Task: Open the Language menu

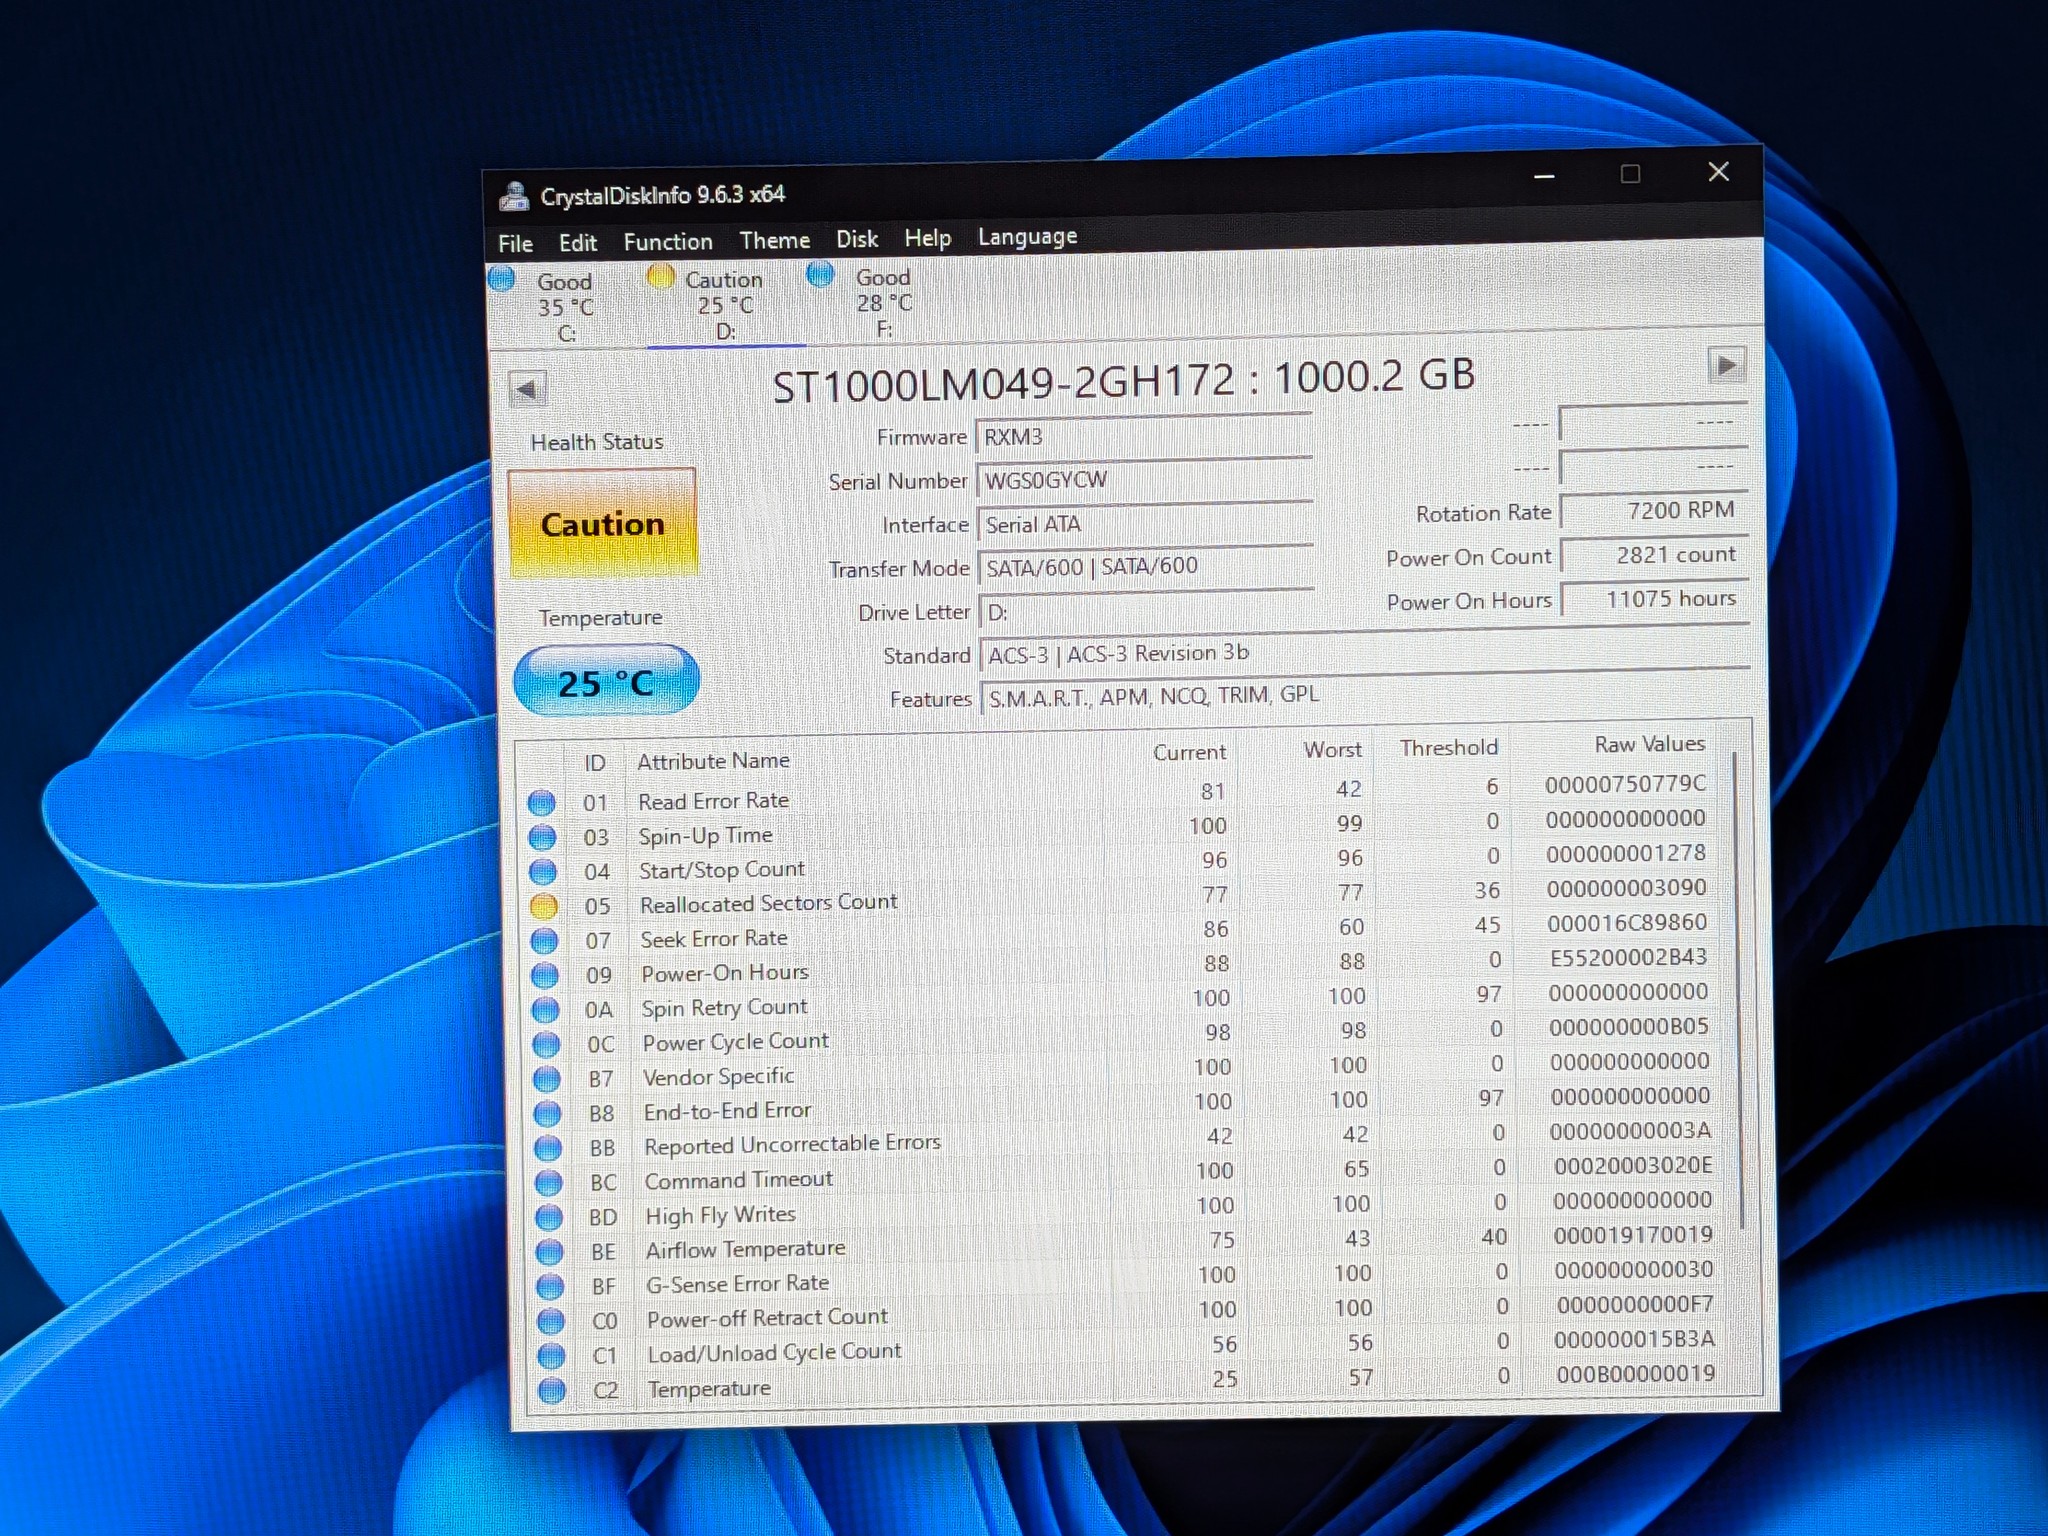Action: coord(1027,238)
